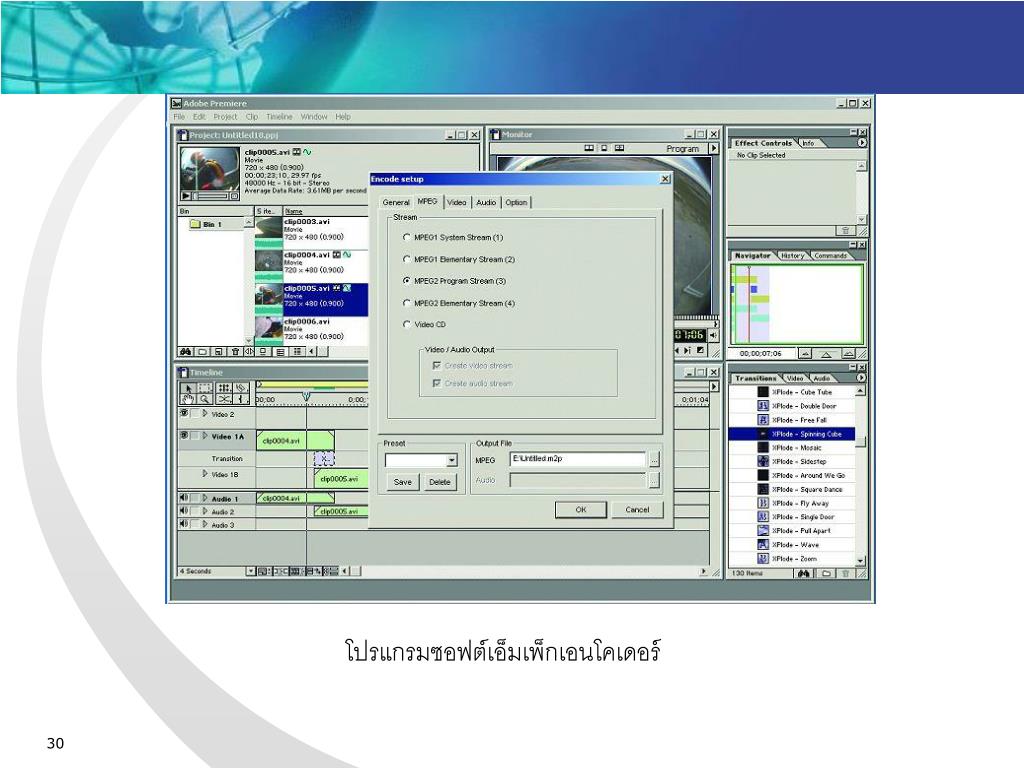Click the Save preset button
Viewport: 1024px width, 768px height.
click(402, 482)
